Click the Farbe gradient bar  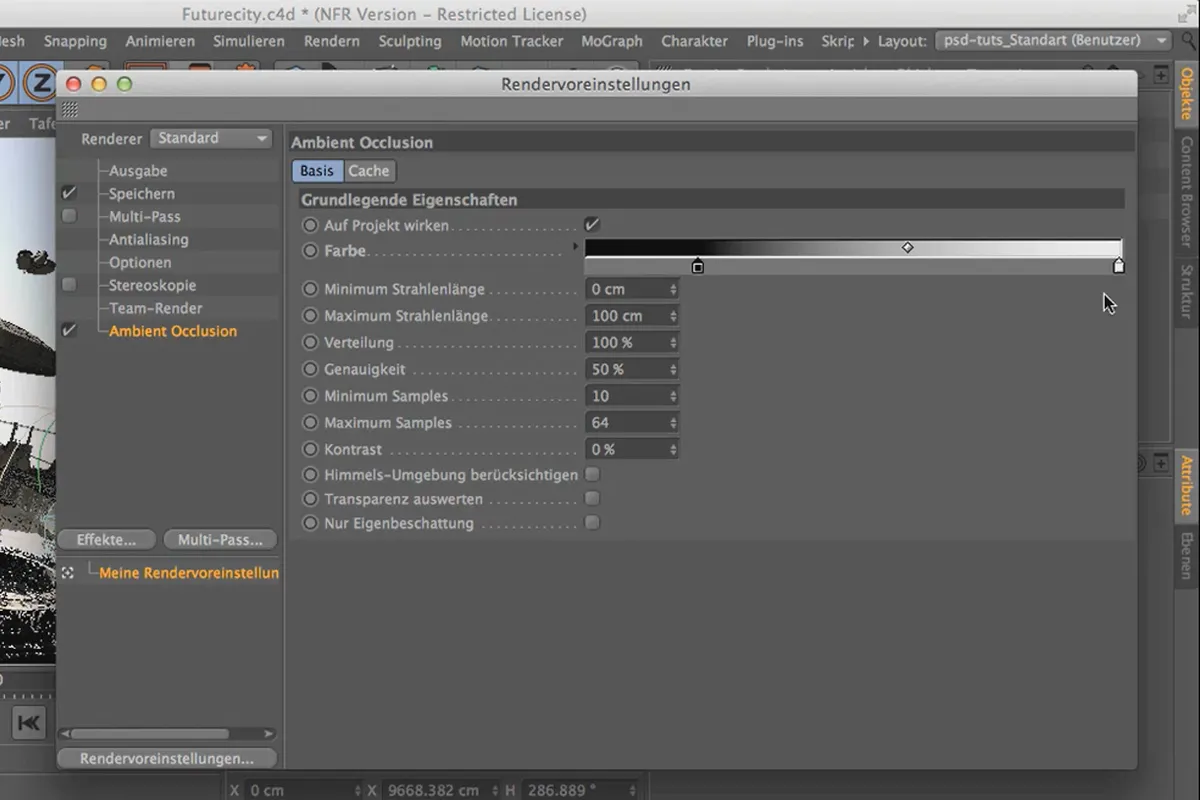(x=853, y=248)
